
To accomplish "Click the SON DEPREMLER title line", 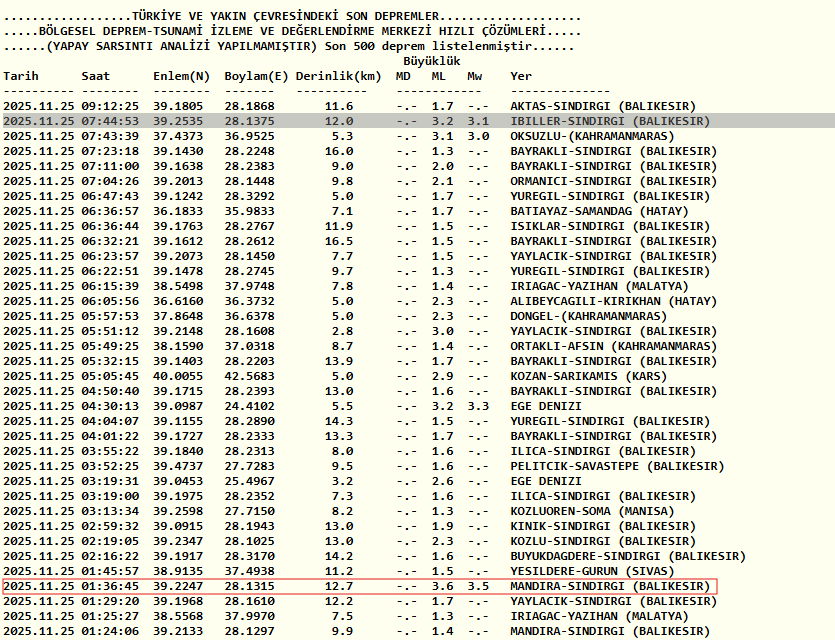I will click(x=292, y=17).
